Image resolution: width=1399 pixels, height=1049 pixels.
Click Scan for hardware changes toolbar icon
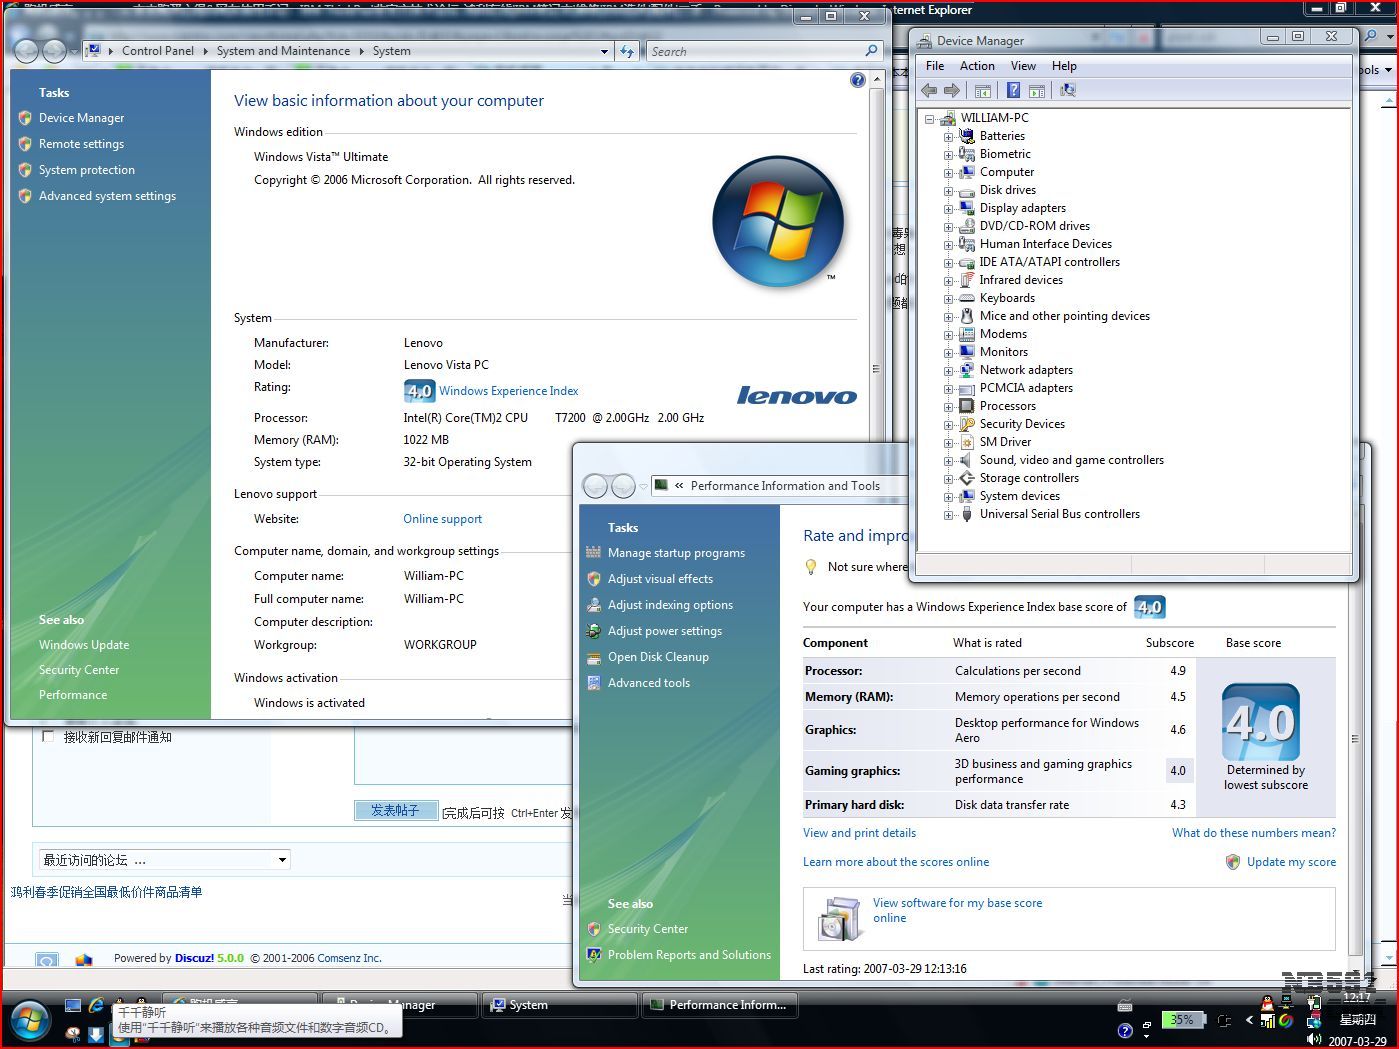click(x=1068, y=91)
